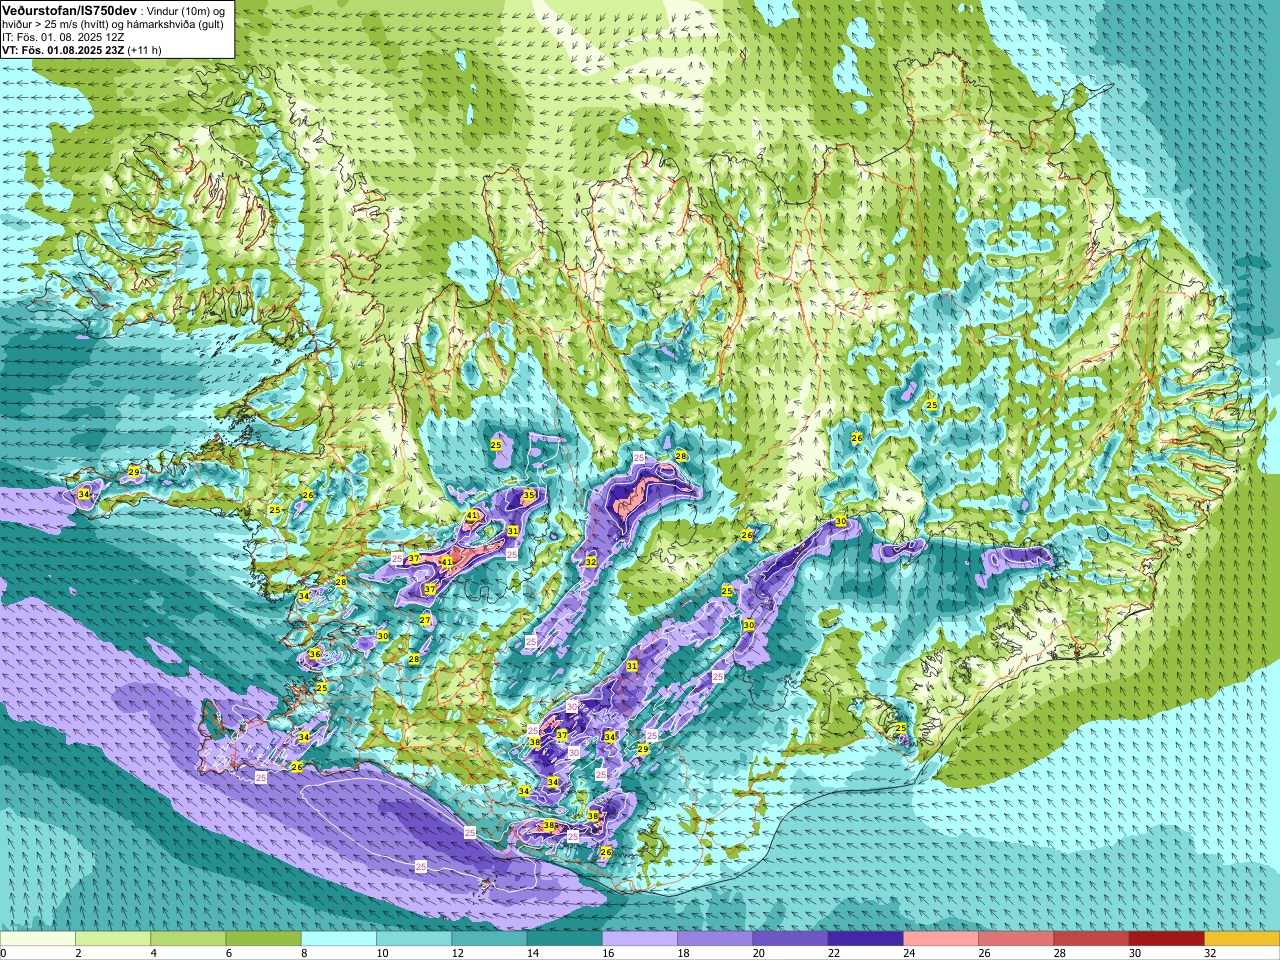Click the Veðurstofan/IS750dev title text
The width and height of the screenshot is (1280, 960).
69,9
